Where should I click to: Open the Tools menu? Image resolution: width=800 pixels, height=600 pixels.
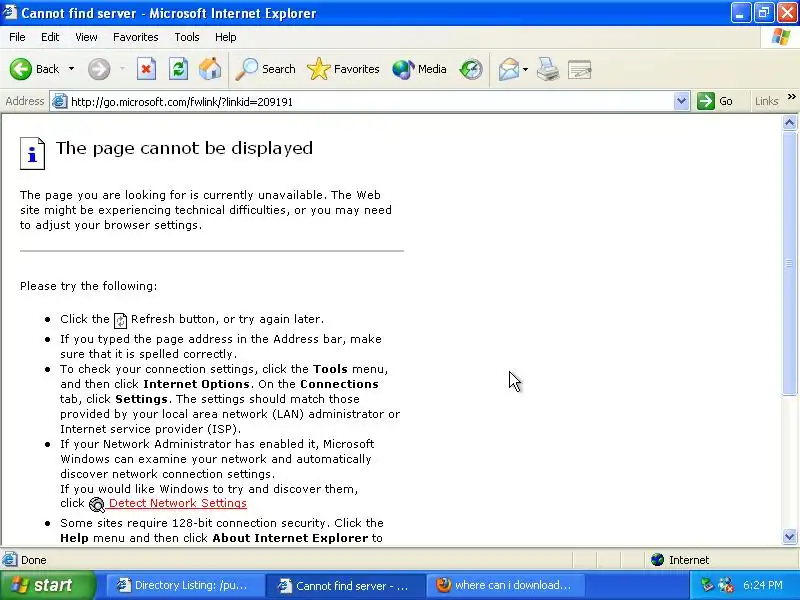click(187, 37)
